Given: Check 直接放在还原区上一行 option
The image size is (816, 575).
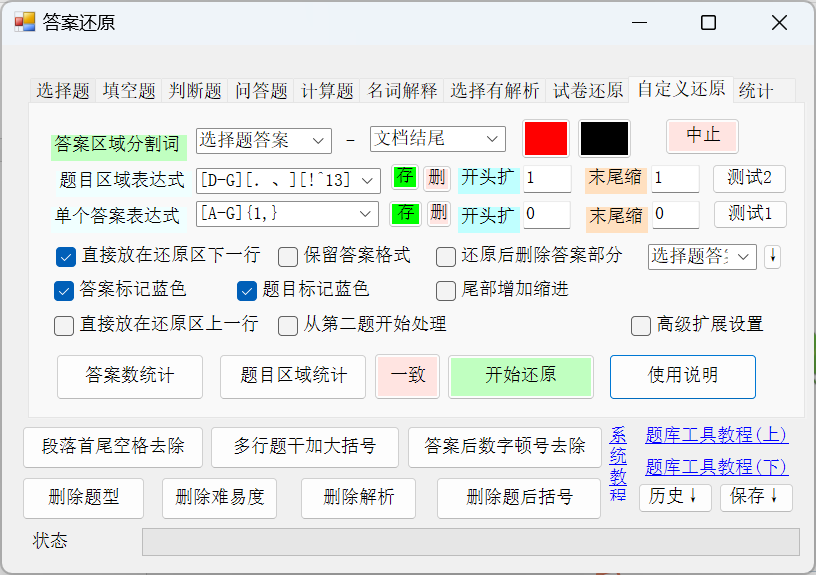Looking at the screenshot, I should coord(64,326).
